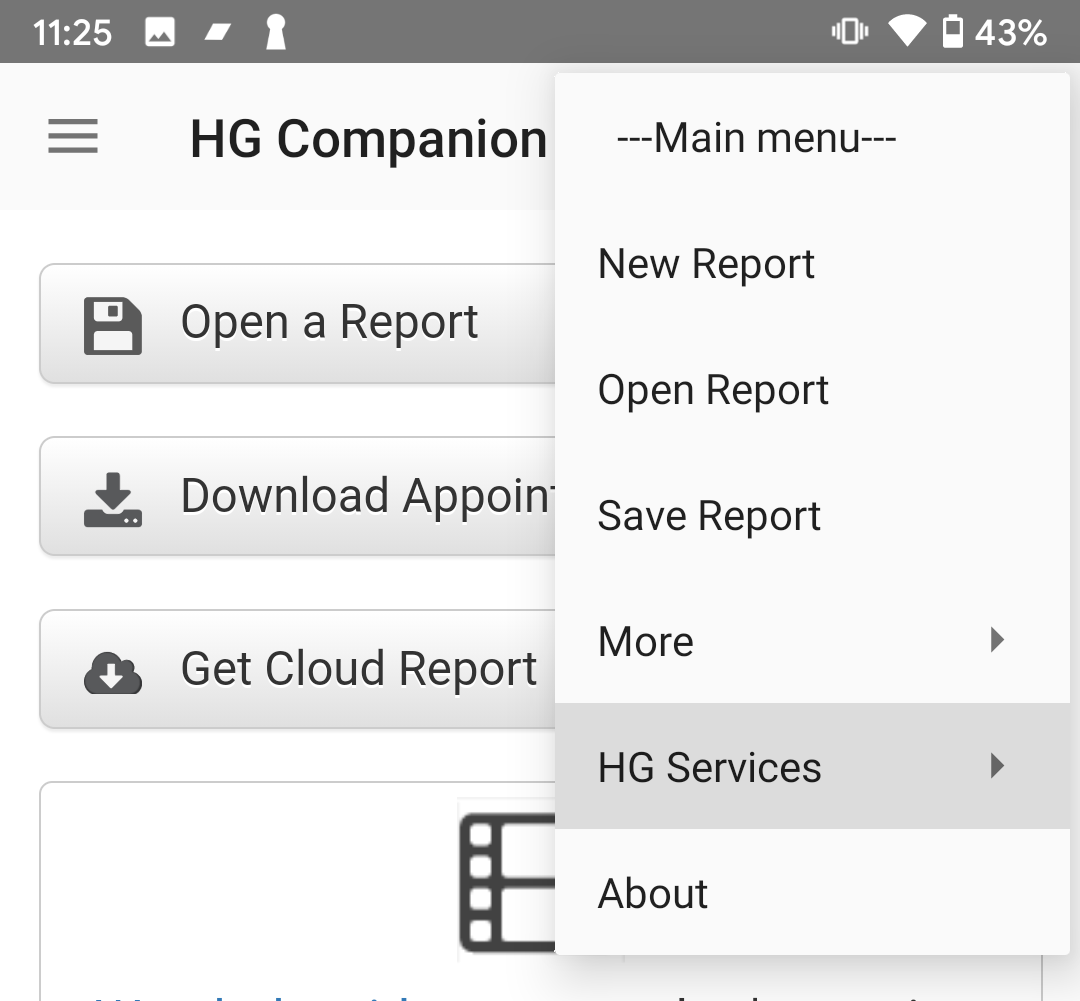Open the hamburger navigation menu
This screenshot has width=1080, height=1001.
pos(73,137)
